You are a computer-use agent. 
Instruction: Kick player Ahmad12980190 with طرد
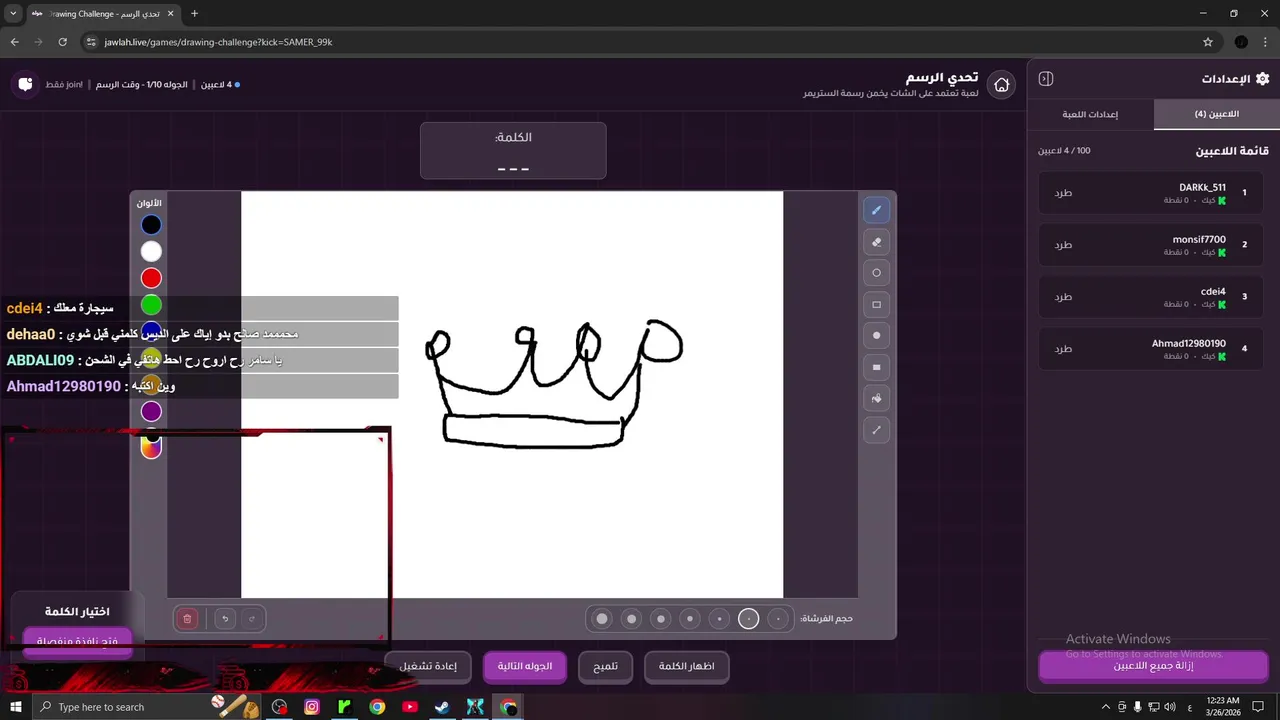pyautogui.click(x=1063, y=349)
